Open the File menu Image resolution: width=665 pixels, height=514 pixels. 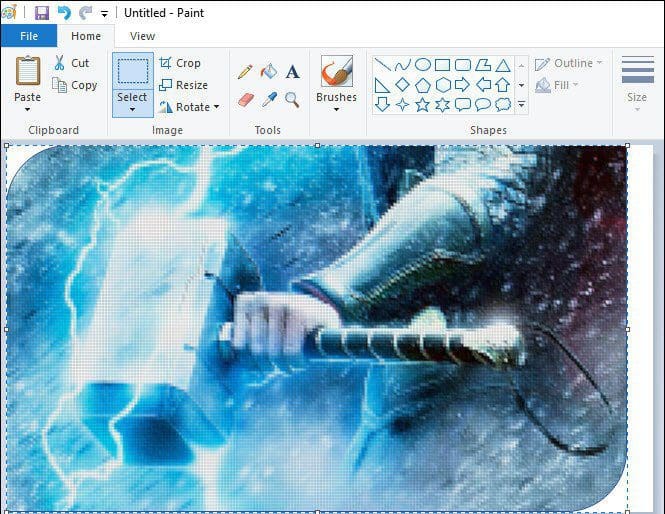29,36
